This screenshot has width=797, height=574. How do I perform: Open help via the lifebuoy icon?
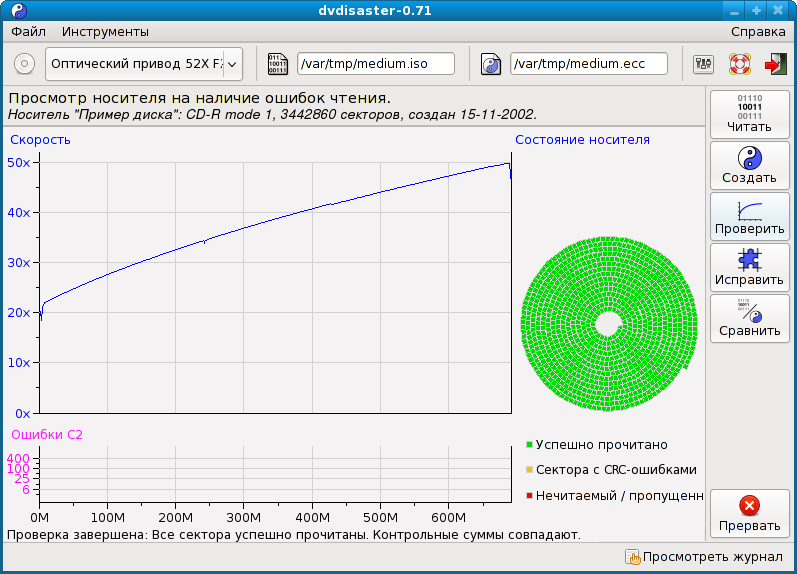click(740, 64)
